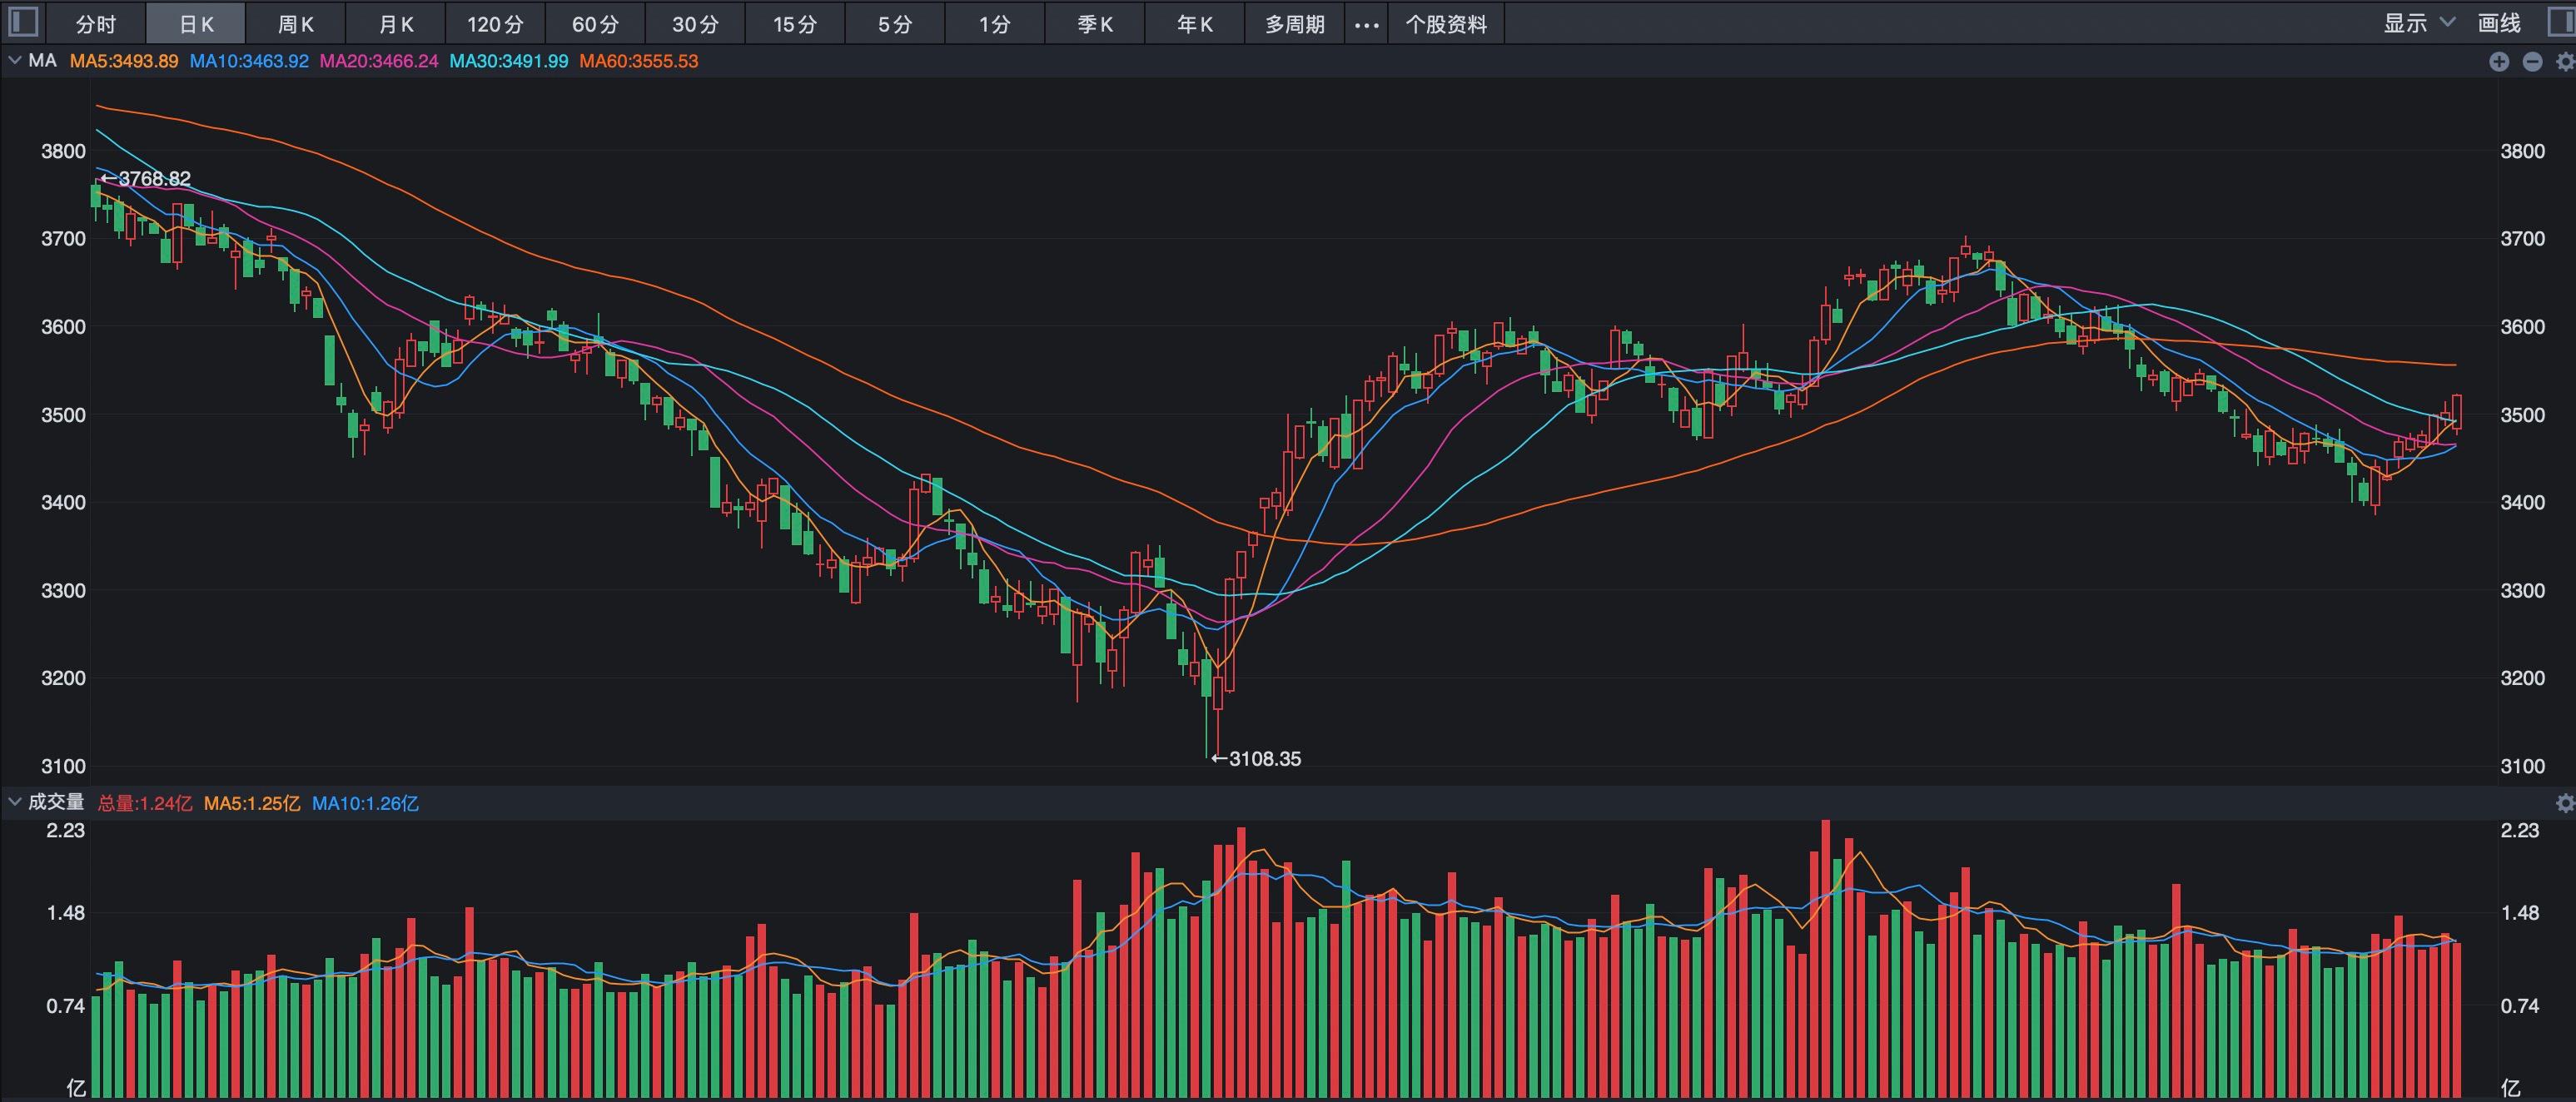2576x1102 pixels.
Task: Select the 1分 period tab
Action: click(x=995, y=24)
